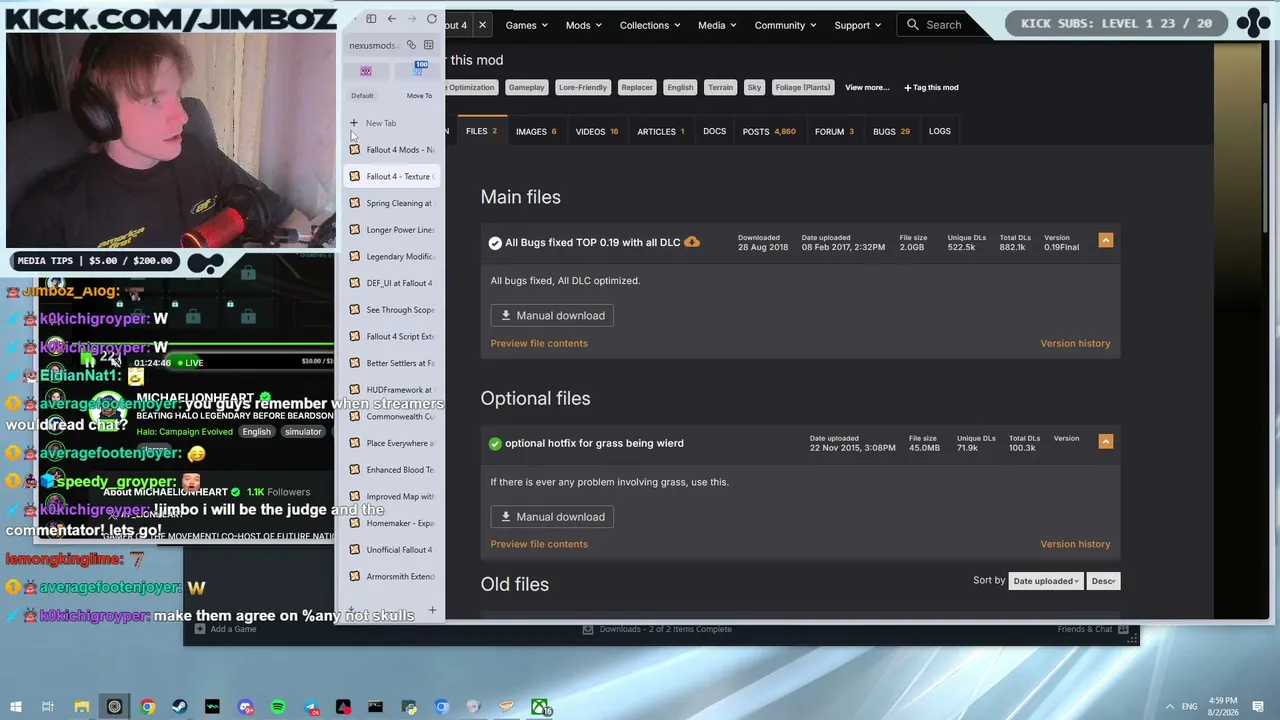Preview file contents of the main file
Screen dimensions: 1280x720
pyautogui.click(x=539, y=343)
